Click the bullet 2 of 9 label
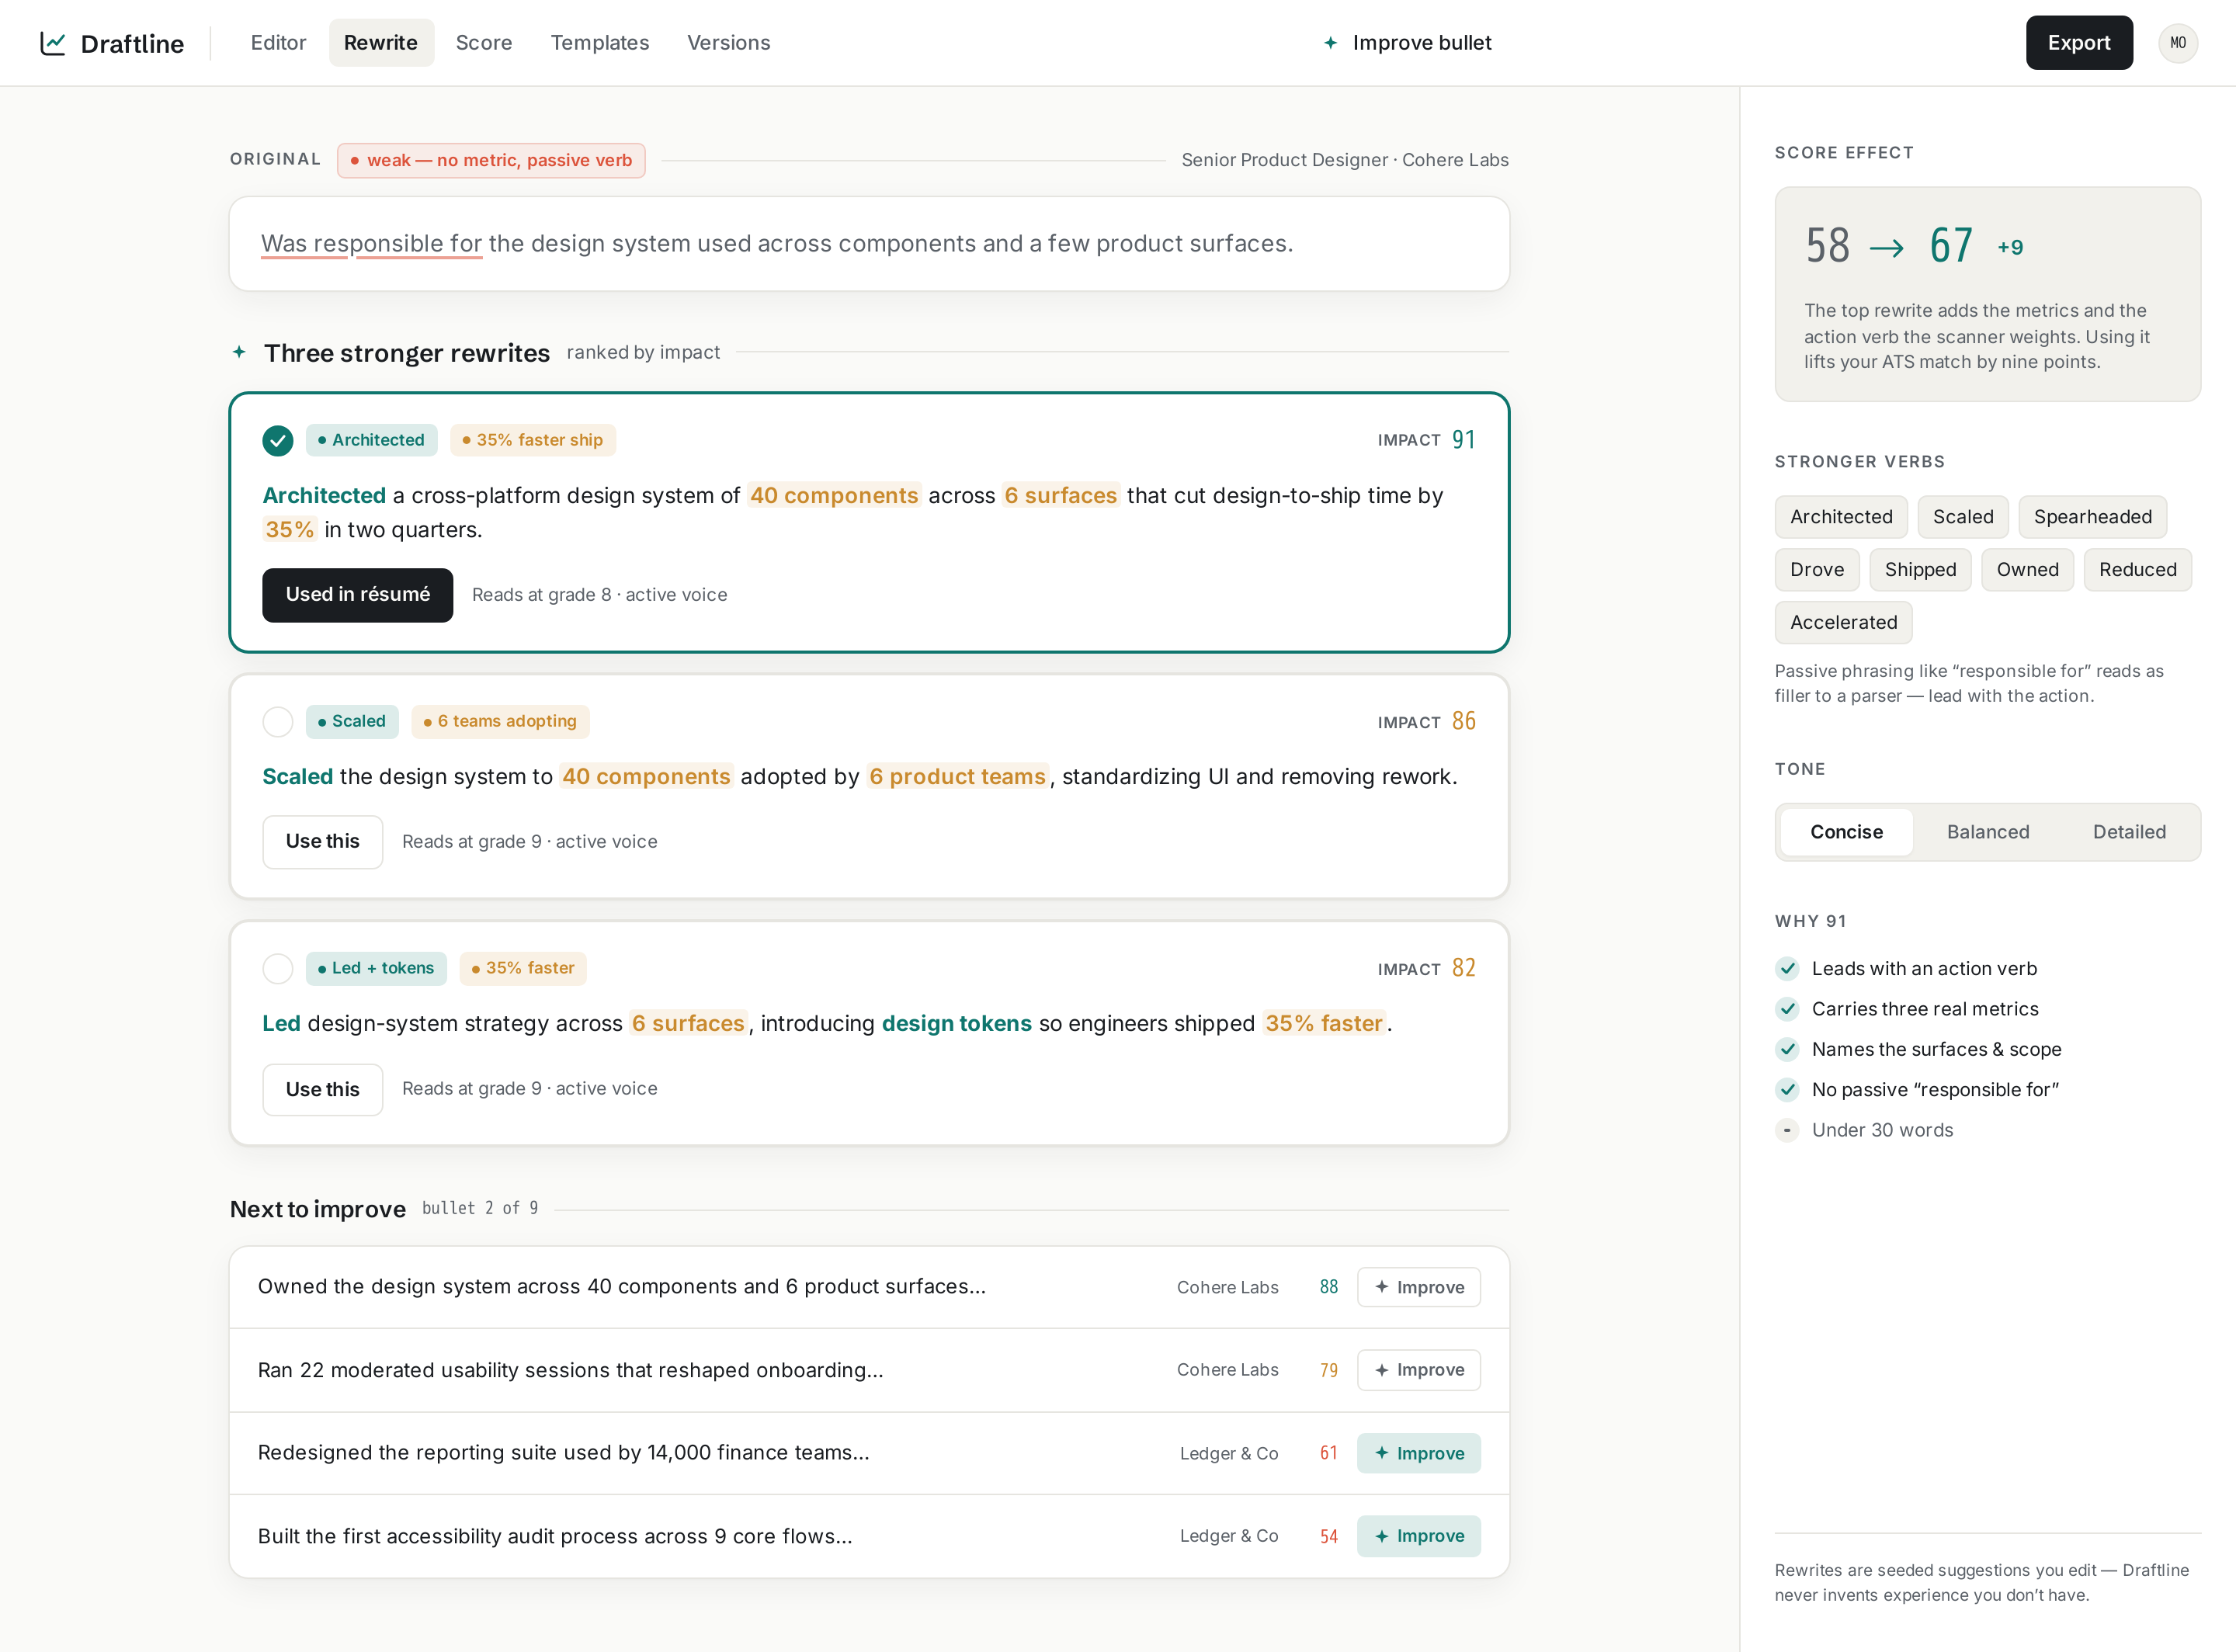The image size is (2236, 1652). point(480,1208)
